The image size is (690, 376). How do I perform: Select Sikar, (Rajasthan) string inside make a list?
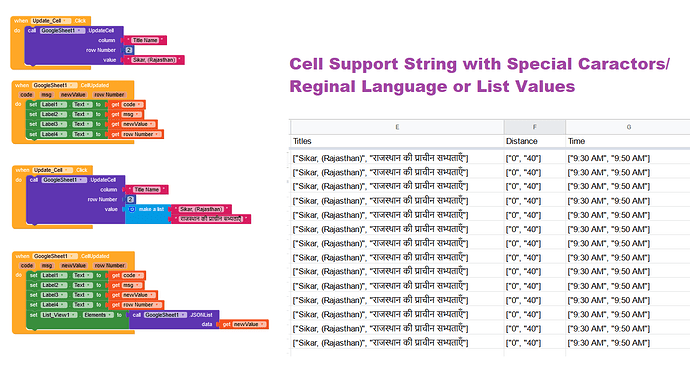202,209
